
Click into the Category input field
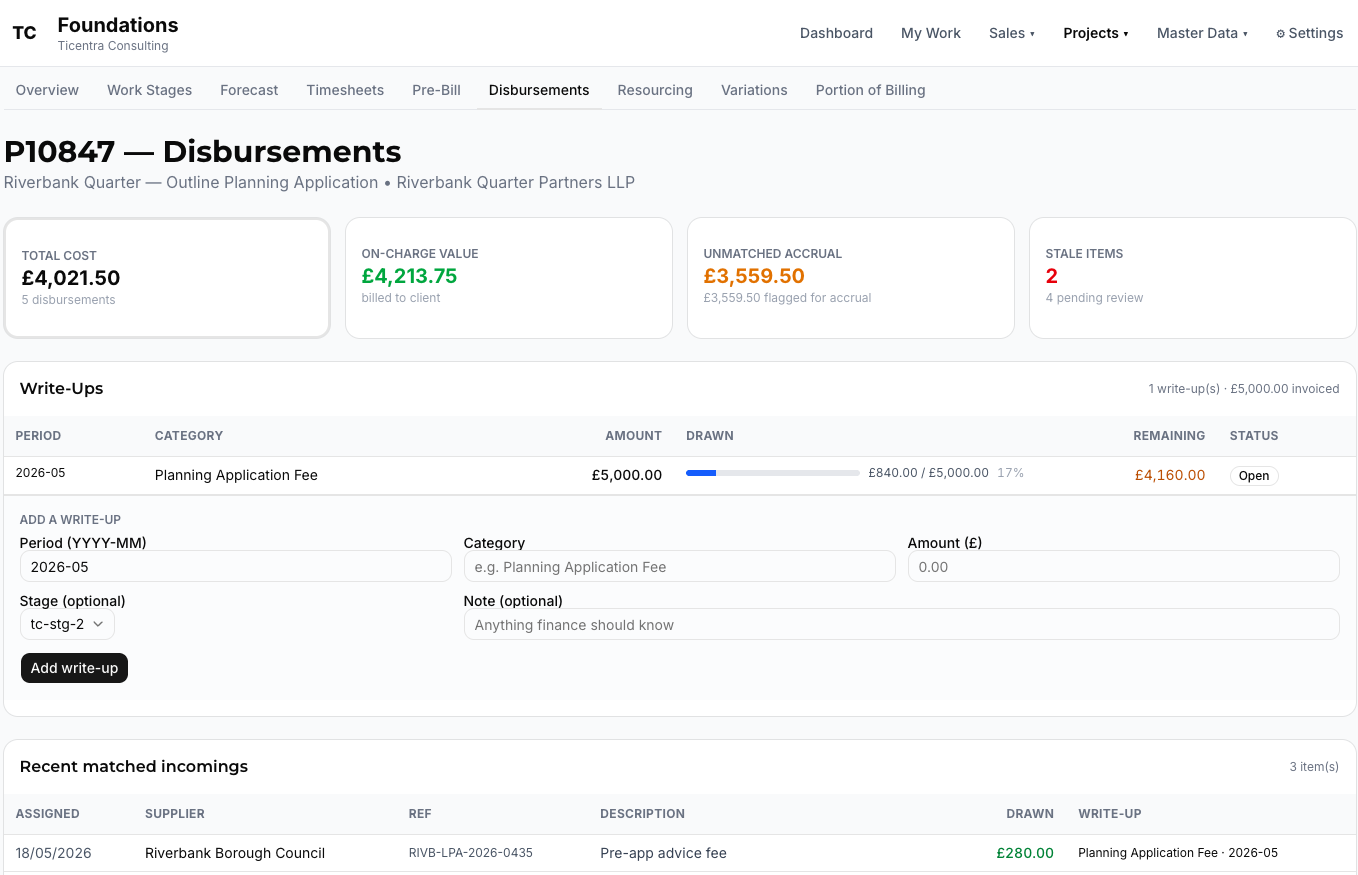679,566
